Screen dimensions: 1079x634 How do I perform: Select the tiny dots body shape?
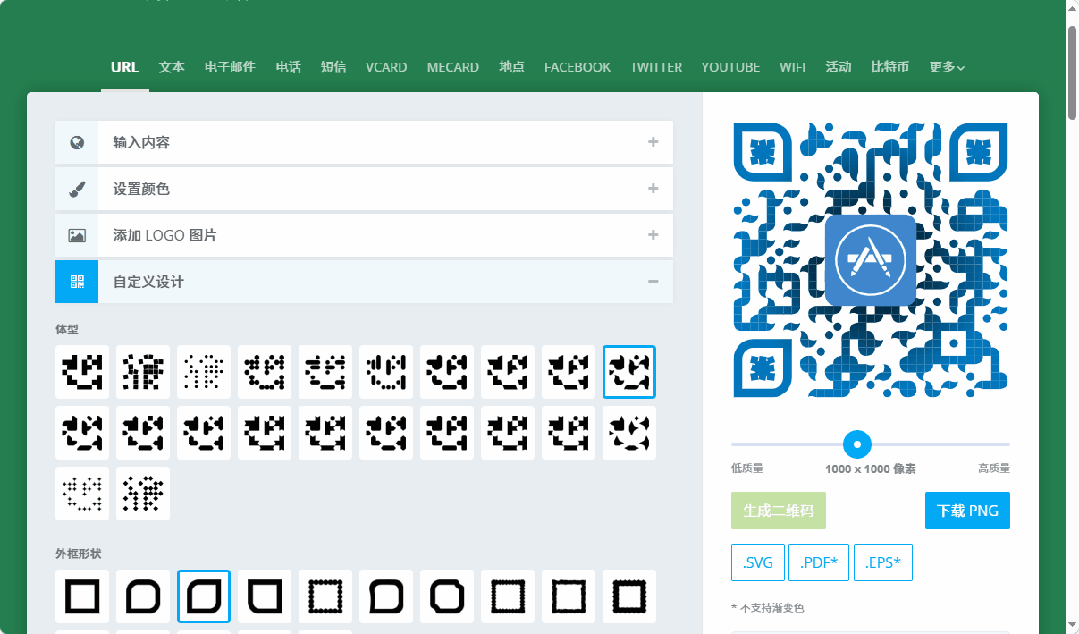tap(204, 372)
